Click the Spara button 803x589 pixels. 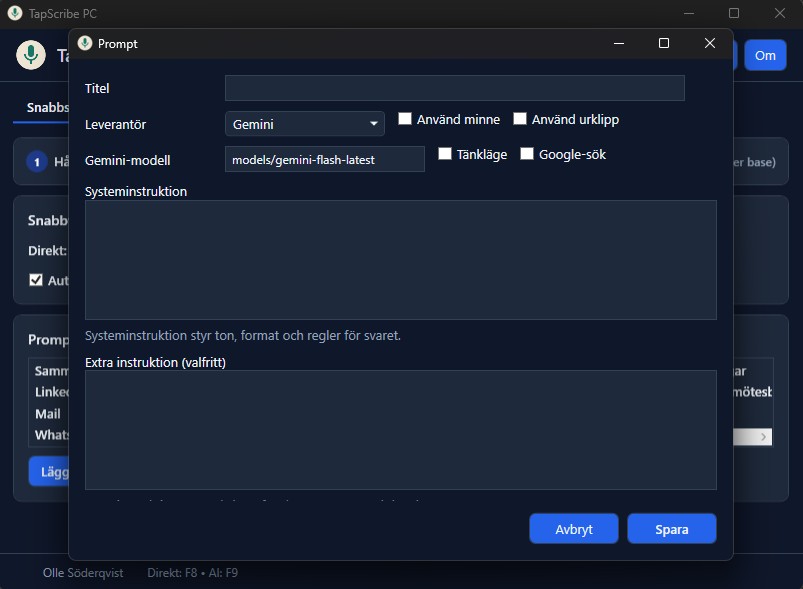coord(671,529)
